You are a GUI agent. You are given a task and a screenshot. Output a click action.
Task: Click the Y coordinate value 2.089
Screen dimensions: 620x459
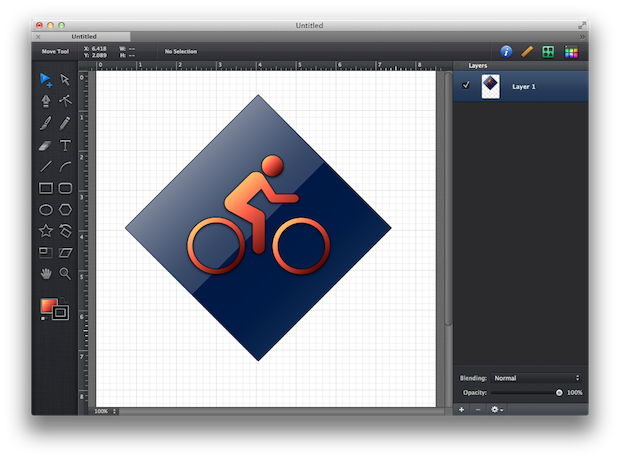(x=99, y=55)
